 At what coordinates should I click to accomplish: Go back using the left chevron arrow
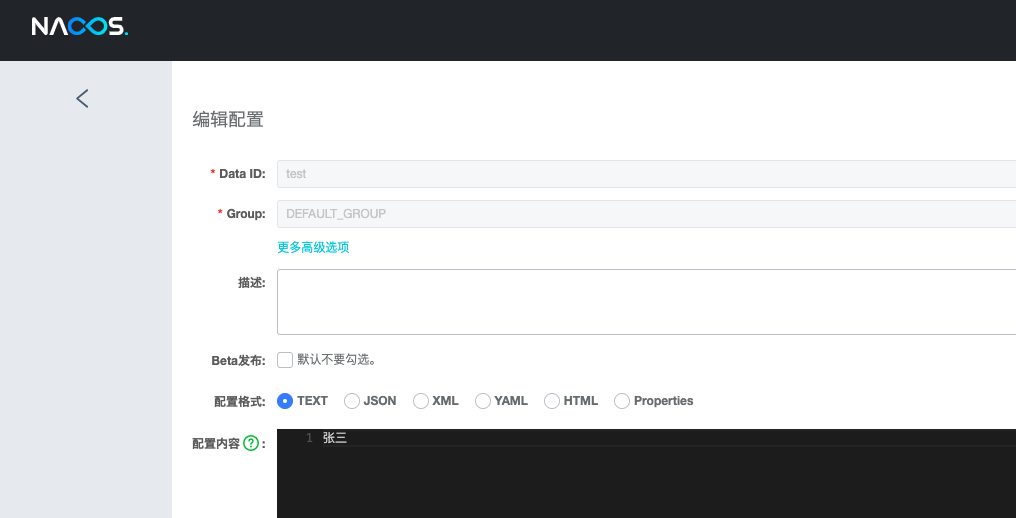coord(82,99)
